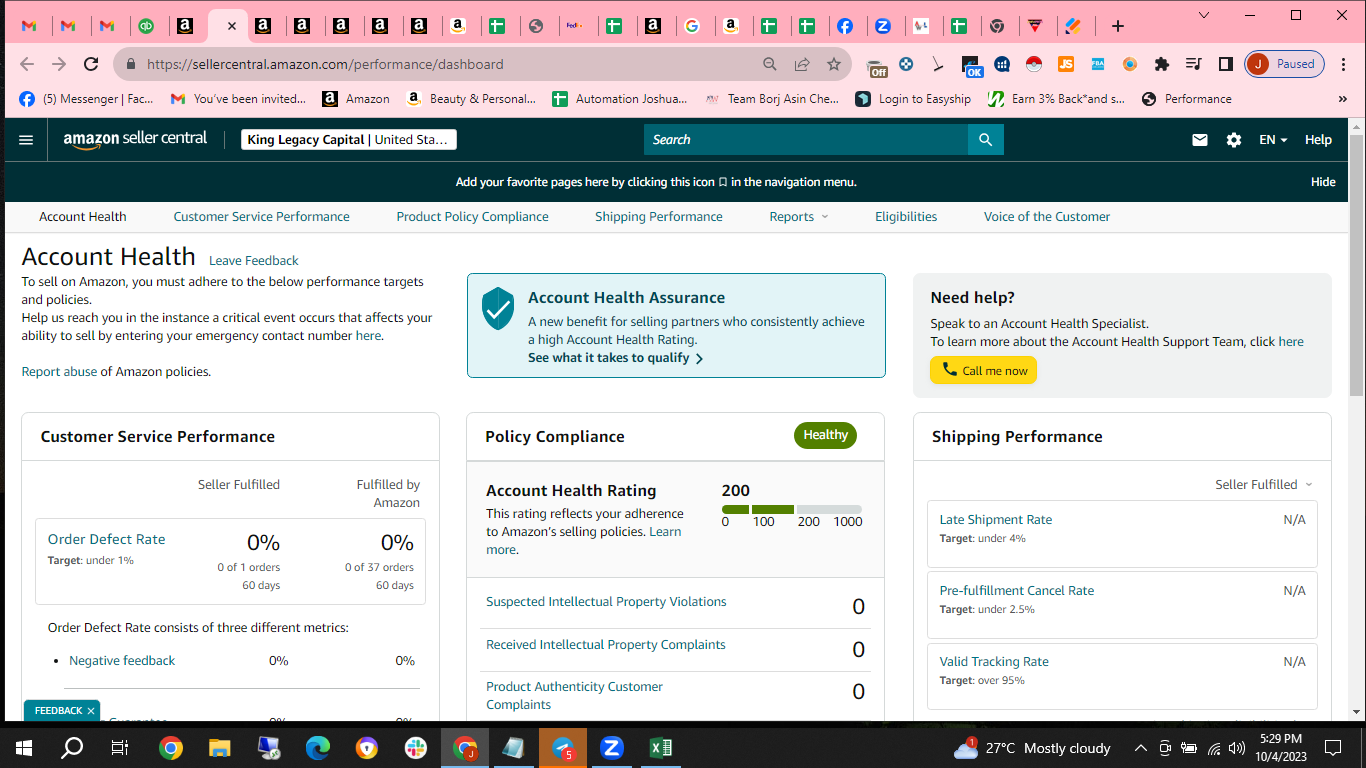The width and height of the screenshot is (1366, 768).
Task: Open the Late Shipment Rate card
Action: tap(1122, 534)
